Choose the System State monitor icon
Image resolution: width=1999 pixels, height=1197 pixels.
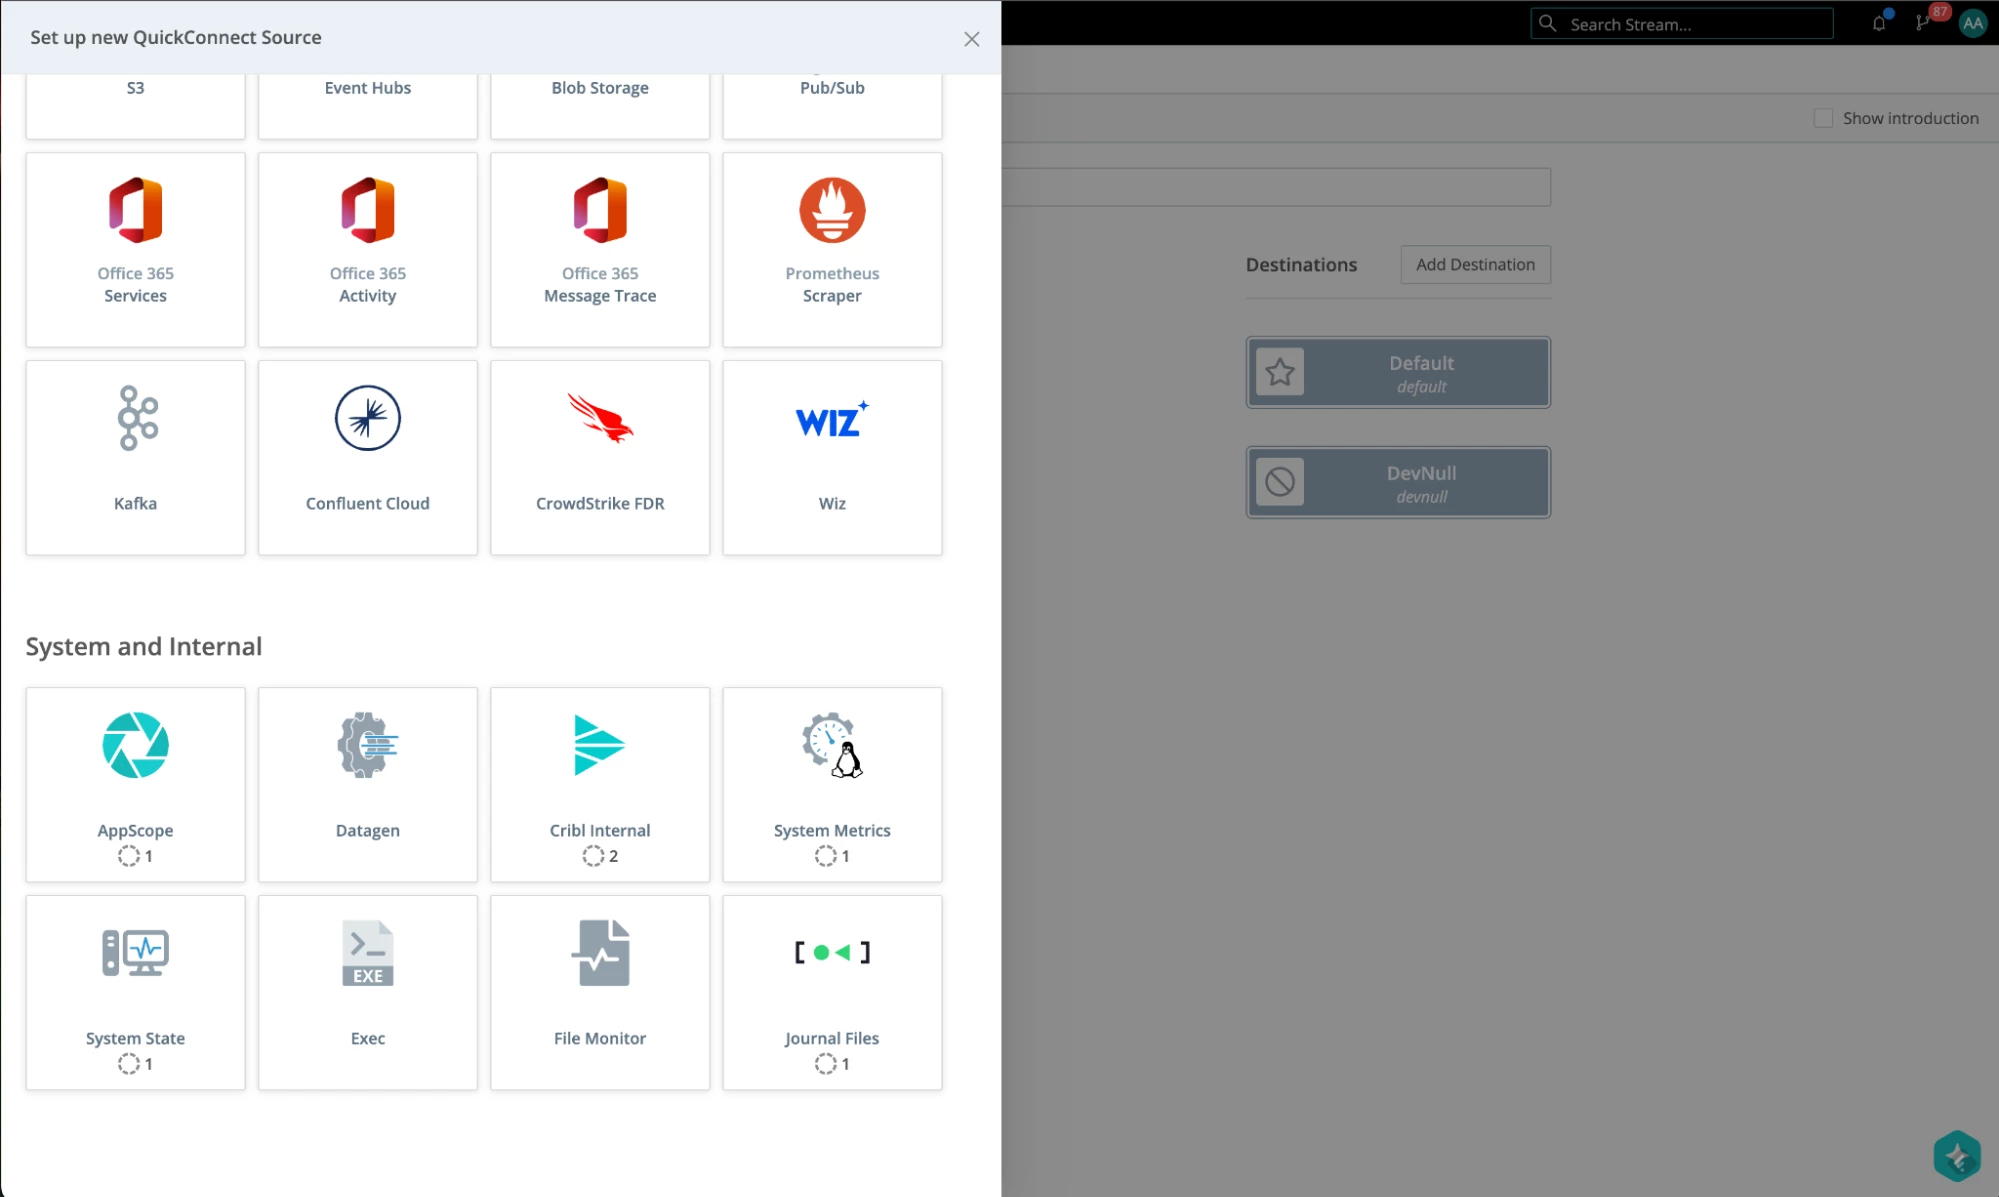click(135, 953)
